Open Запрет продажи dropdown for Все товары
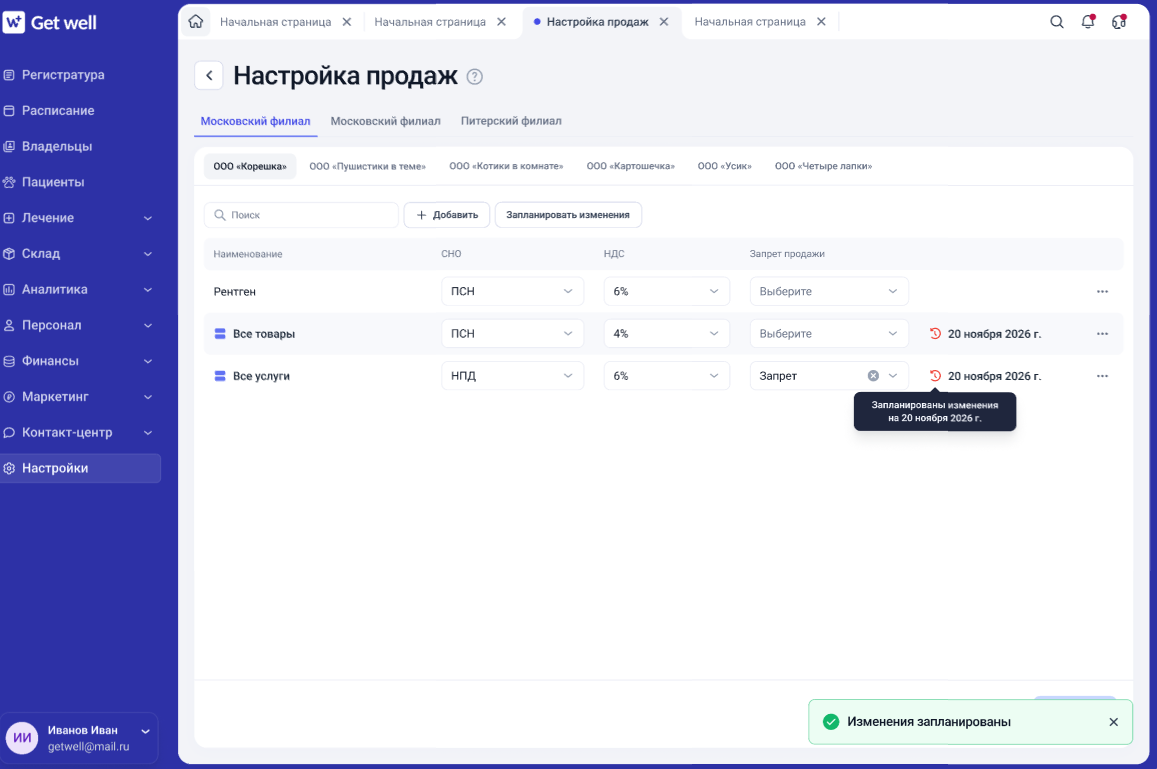 point(829,334)
